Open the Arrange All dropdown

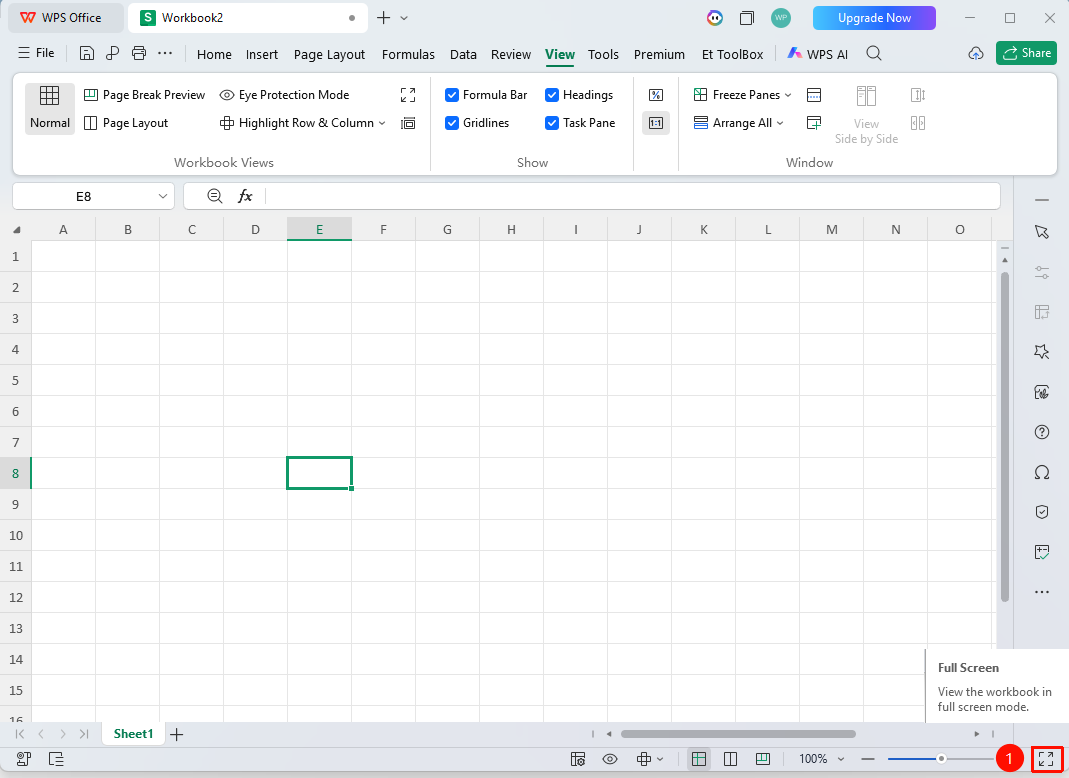coord(780,123)
